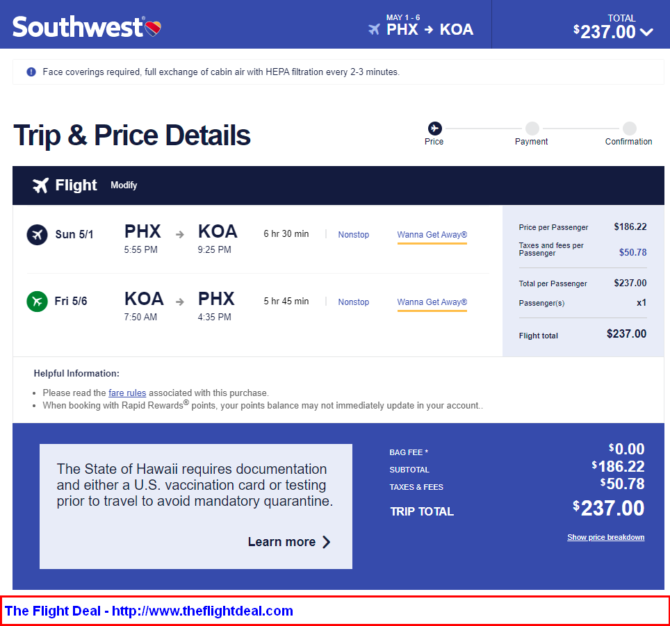Click the Price step airplane icon
670x626 pixels.
[x=435, y=128]
